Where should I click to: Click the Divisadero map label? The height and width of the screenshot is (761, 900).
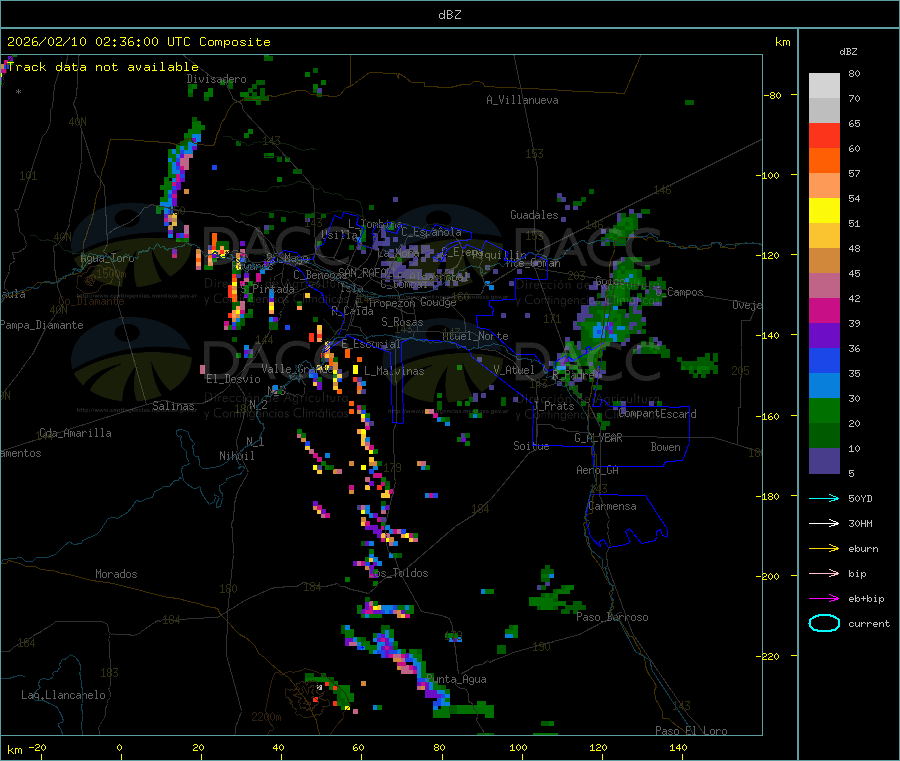pyautogui.click(x=216, y=79)
